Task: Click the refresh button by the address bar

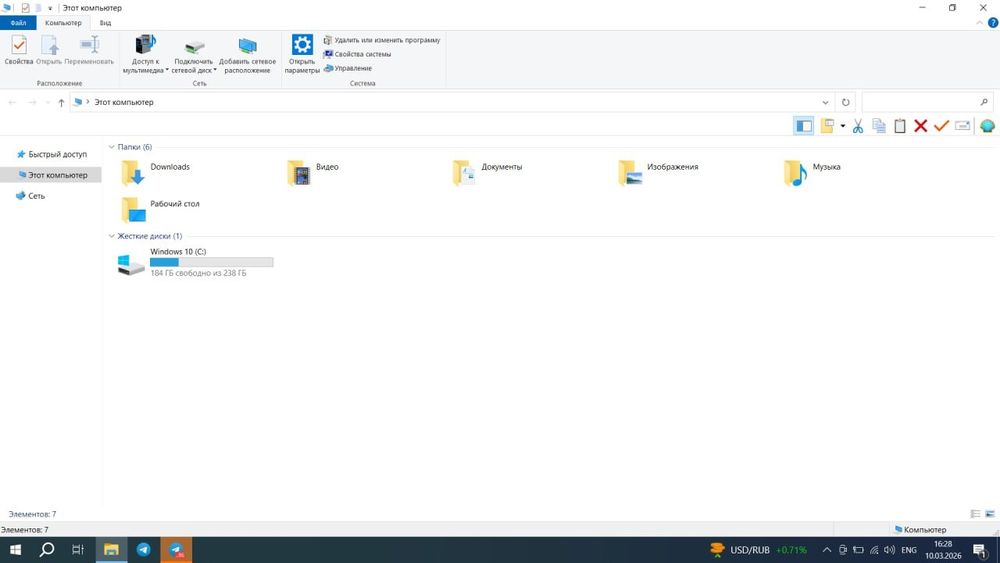Action: 846,102
